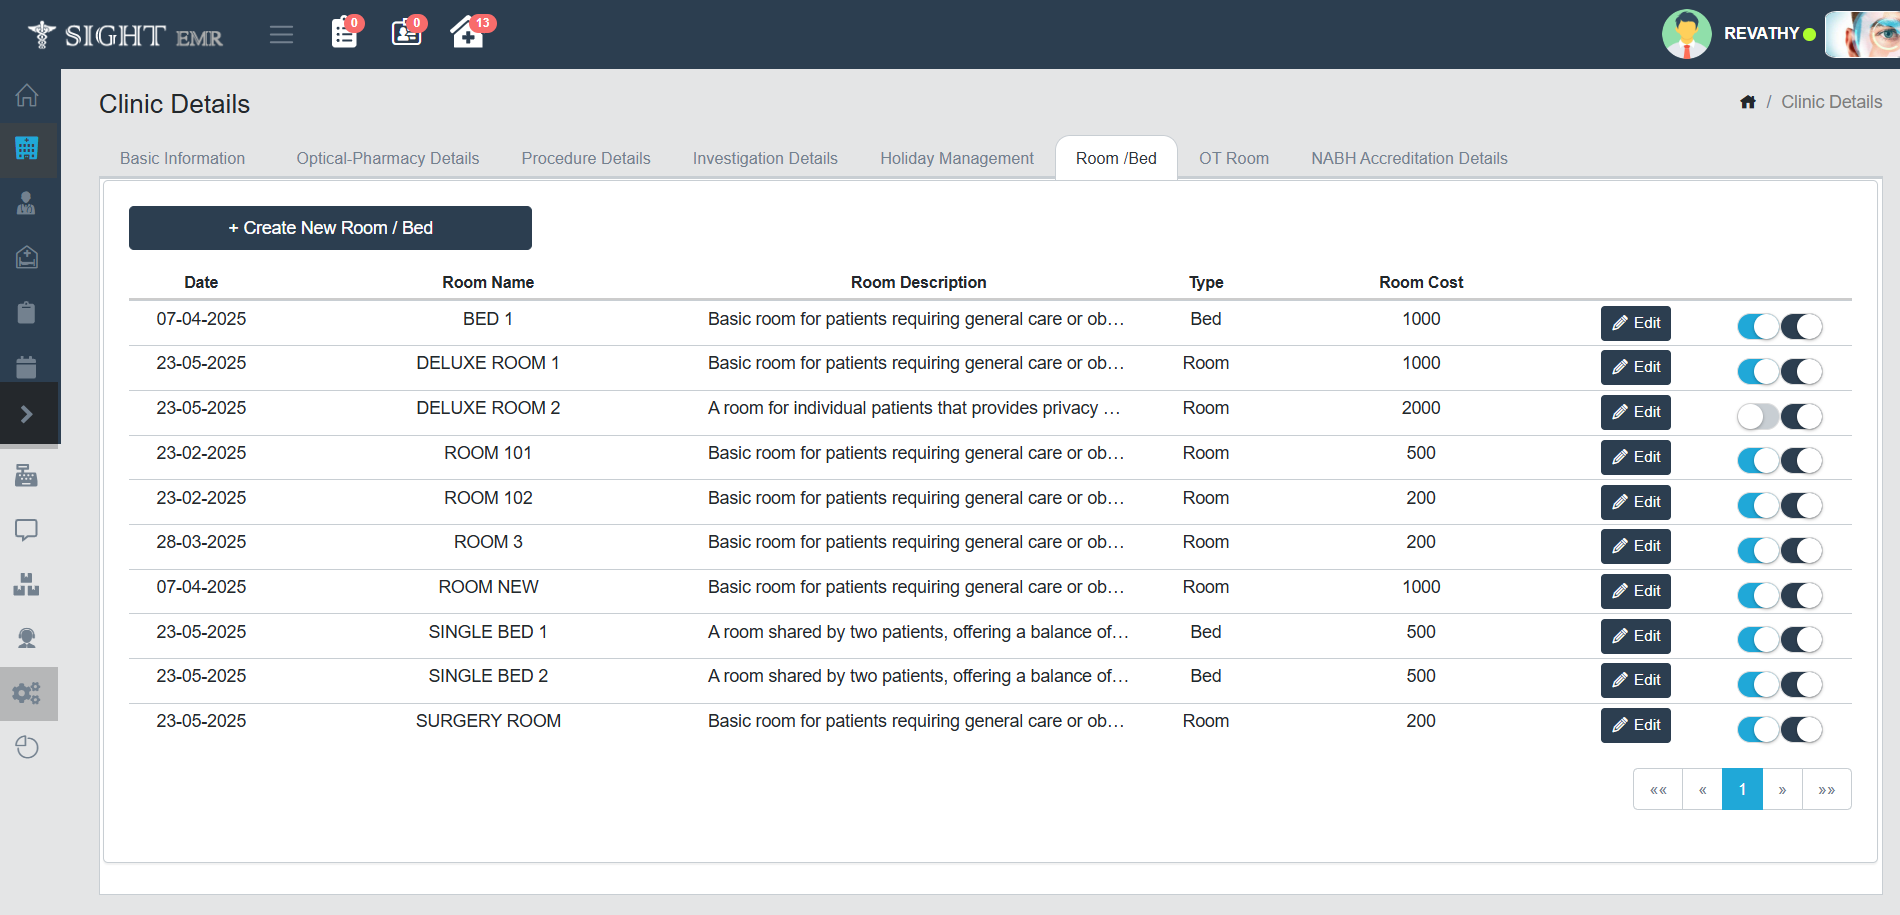Click the chat message icon in sidebar
Viewport: 1900px width, 915px height.
(27, 530)
